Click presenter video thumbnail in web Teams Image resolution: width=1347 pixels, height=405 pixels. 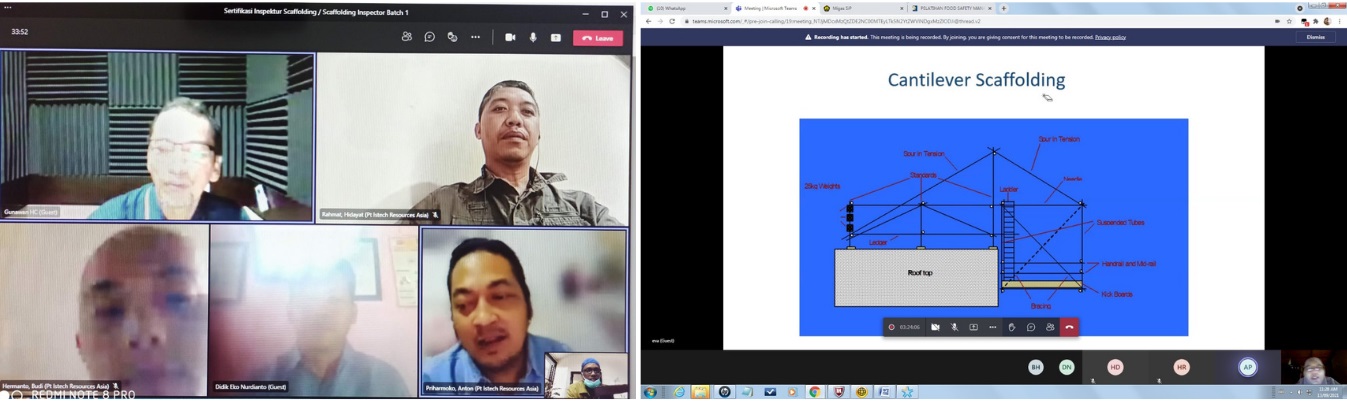coord(1314,367)
